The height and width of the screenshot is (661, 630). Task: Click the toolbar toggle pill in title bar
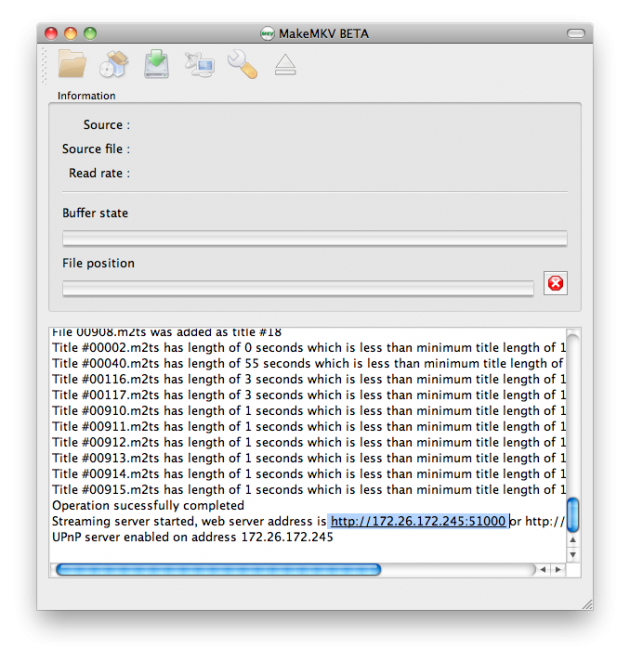pyautogui.click(x=575, y=33)
